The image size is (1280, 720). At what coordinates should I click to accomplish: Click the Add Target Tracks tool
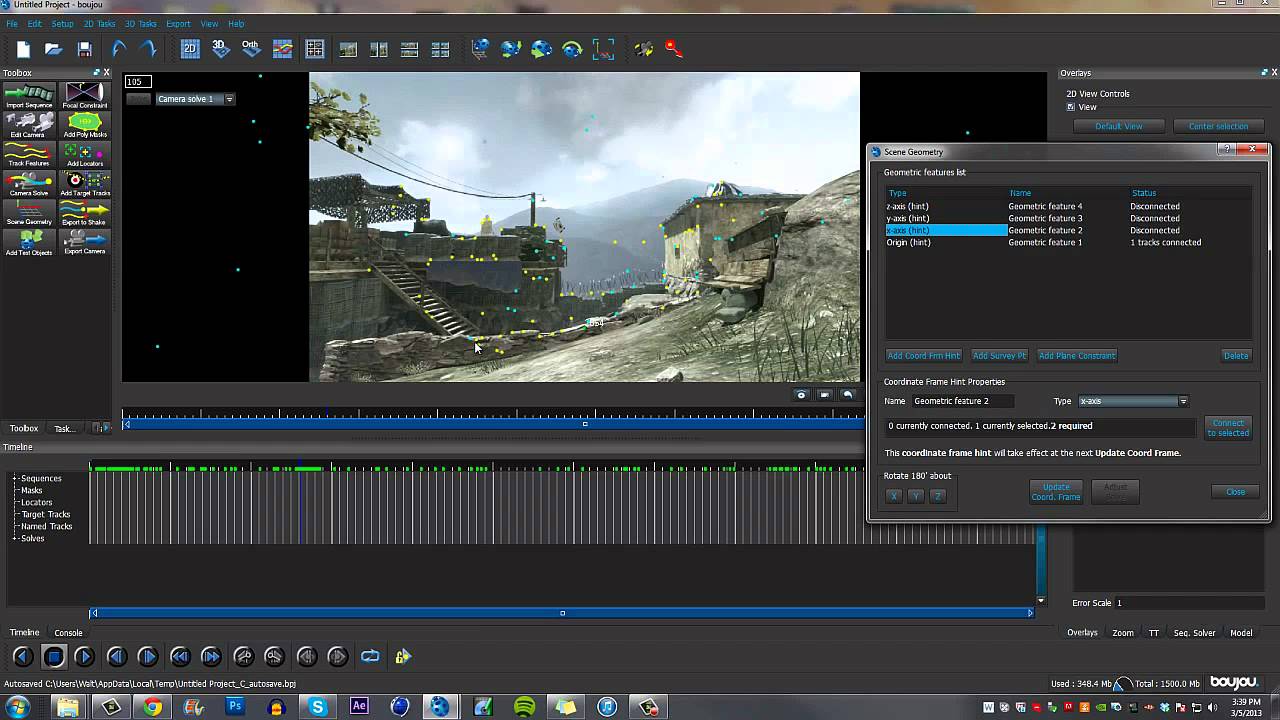[85, 184]
